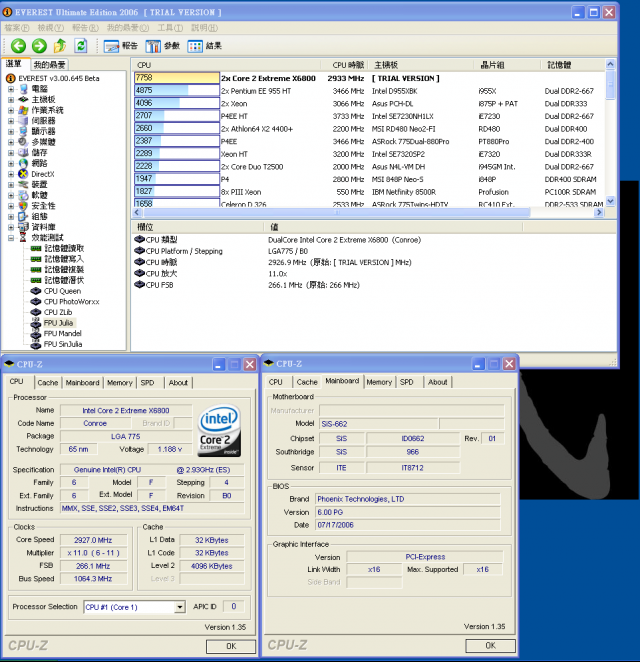Click the CPU FSB field row
This screenshot has height=662, width=640.
click(x=374, y=285)
